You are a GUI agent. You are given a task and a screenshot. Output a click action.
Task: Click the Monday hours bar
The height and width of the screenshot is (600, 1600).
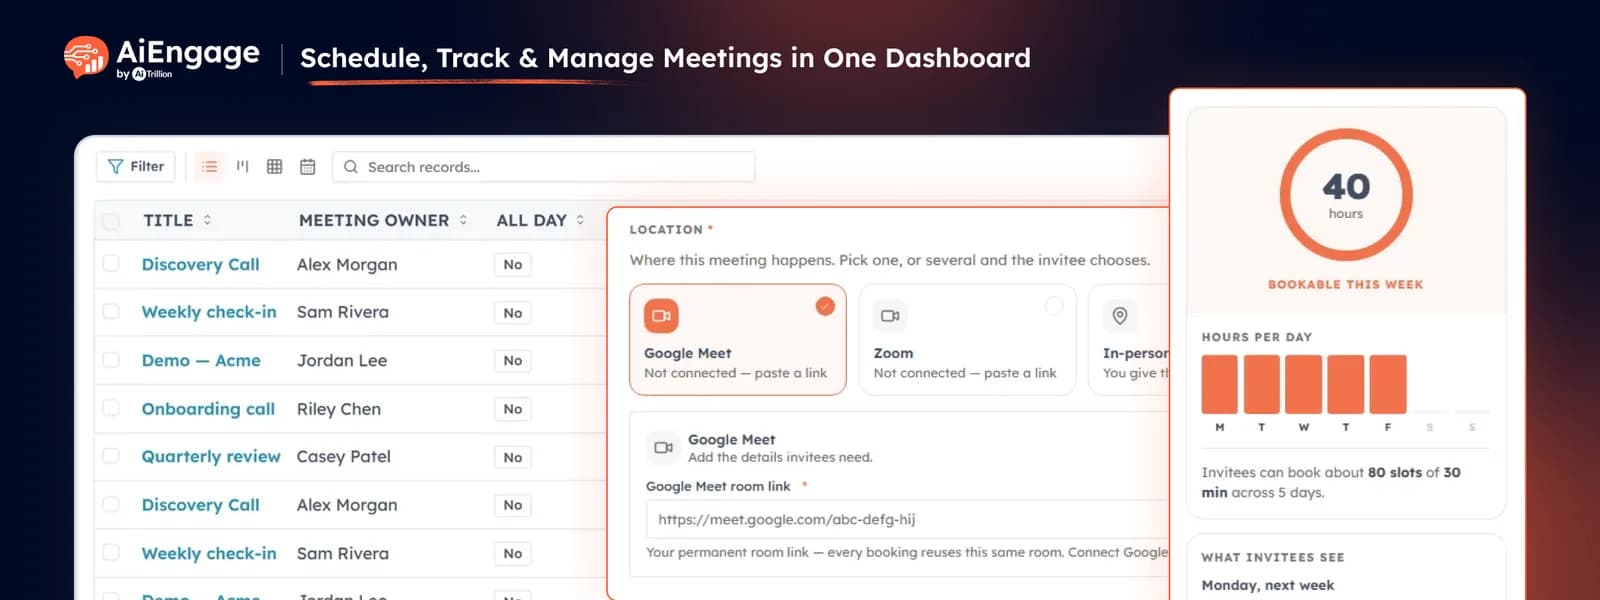pos(1220,384)
